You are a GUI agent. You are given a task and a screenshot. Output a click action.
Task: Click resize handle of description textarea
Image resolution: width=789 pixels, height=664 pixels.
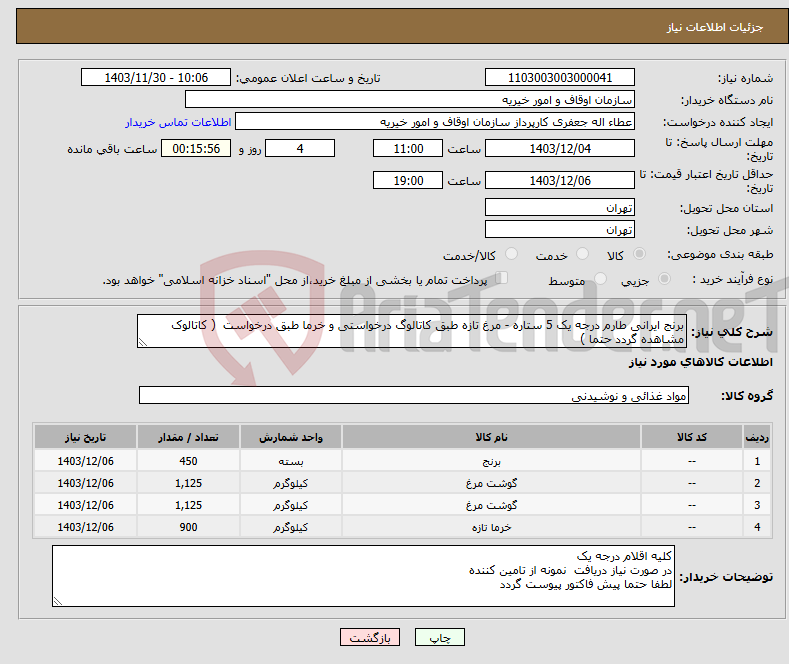pyautogui.click(x=143, y=343)
